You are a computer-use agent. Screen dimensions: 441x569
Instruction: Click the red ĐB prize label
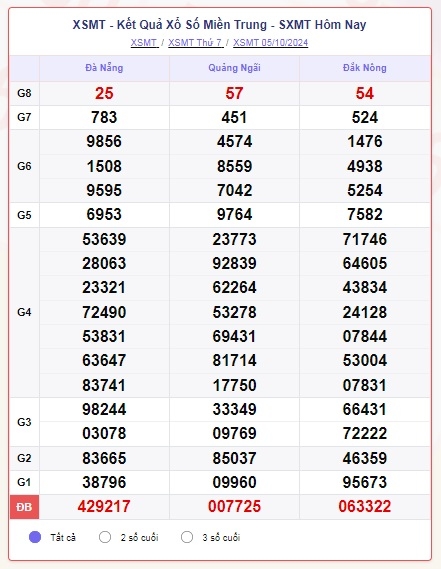click(x=24, y=507)
